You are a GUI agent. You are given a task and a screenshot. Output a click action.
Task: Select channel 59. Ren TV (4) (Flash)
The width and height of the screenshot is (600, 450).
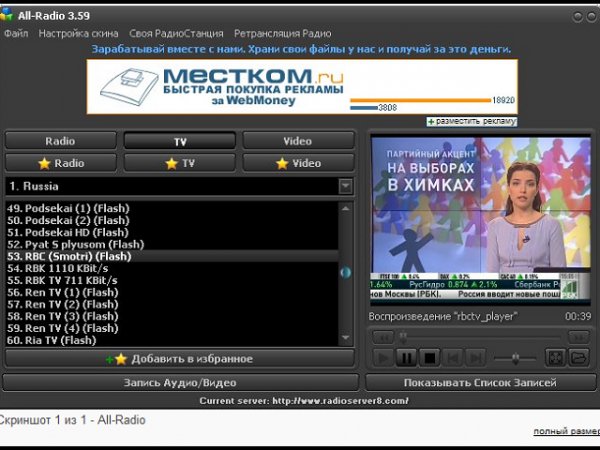(x=172, y=328)
